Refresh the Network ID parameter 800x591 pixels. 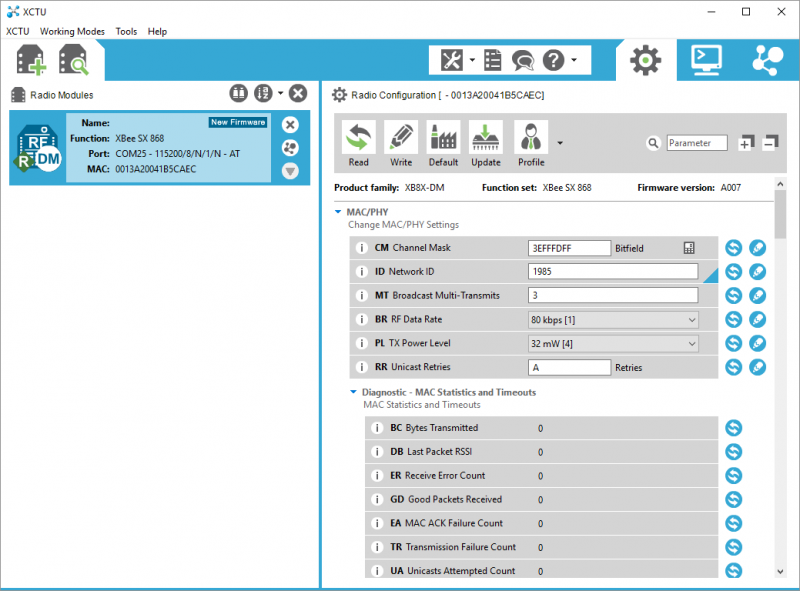734,272
